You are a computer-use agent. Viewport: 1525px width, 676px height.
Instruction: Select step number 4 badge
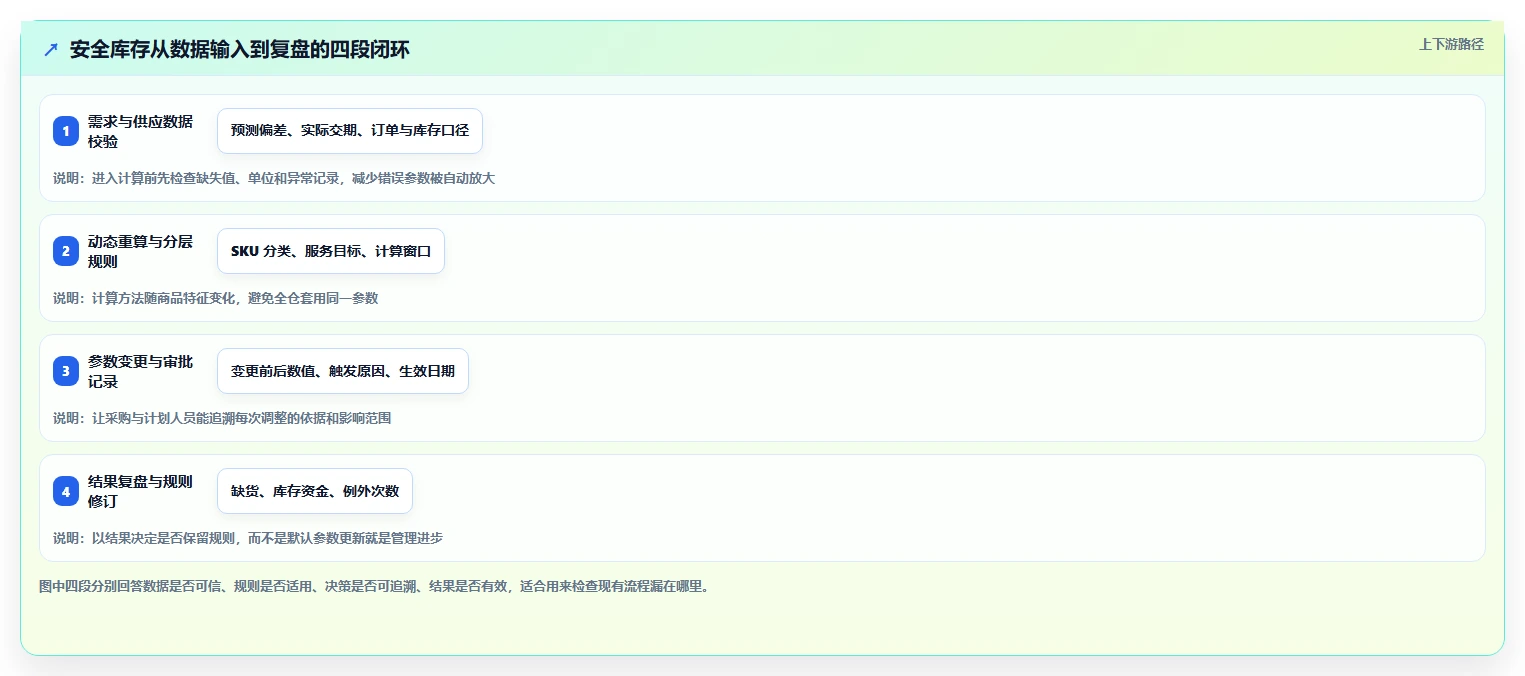click(x=66, y=491)
